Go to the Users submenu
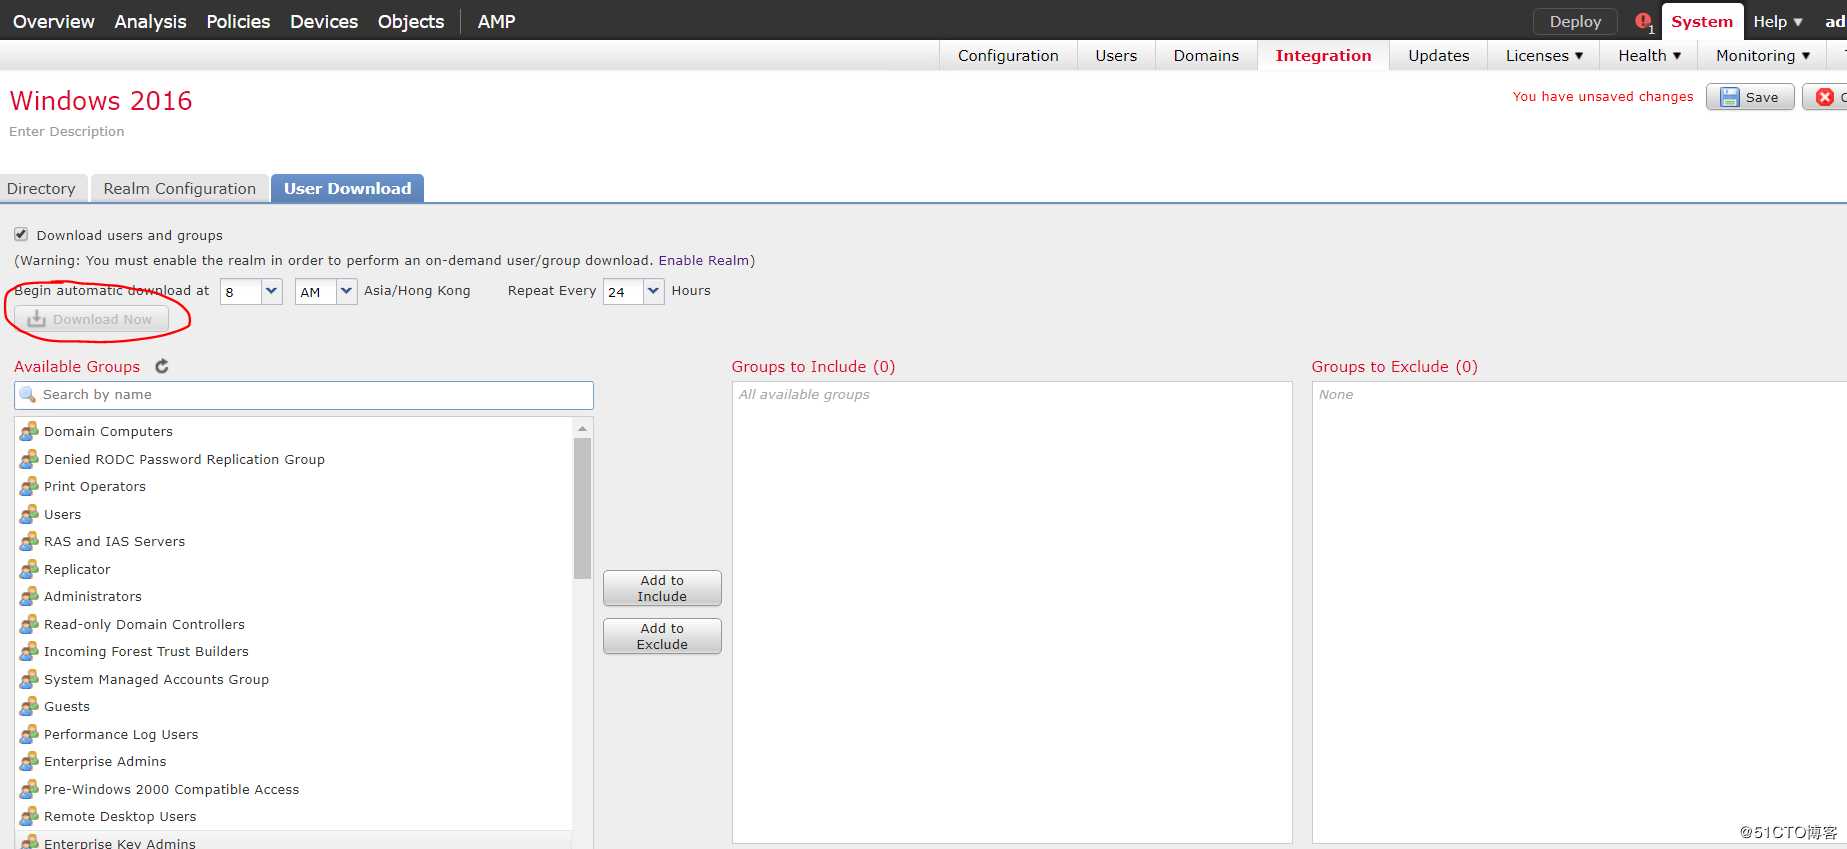1847x849 pixels. [1116, 55]
